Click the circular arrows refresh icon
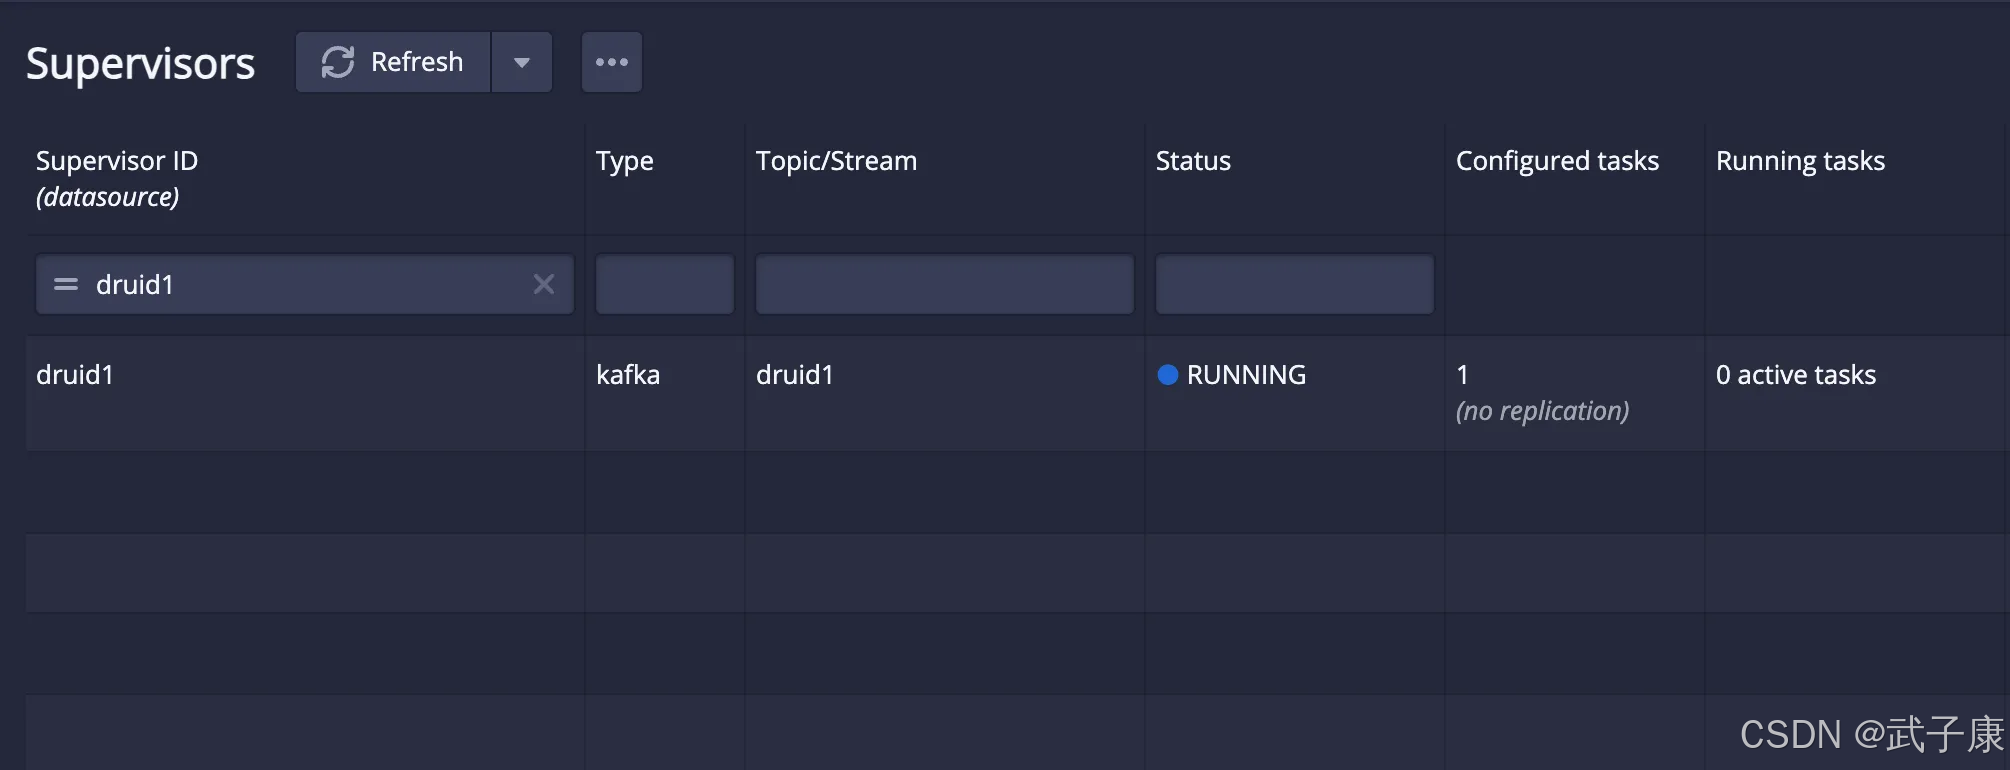Viewport: 2010px width, 770px height. (338, 62)
